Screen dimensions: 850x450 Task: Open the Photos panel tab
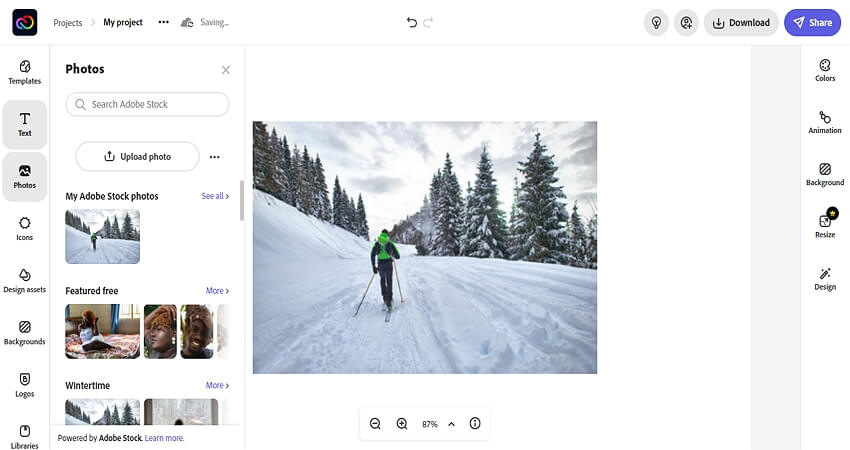(x=24, y=177)
